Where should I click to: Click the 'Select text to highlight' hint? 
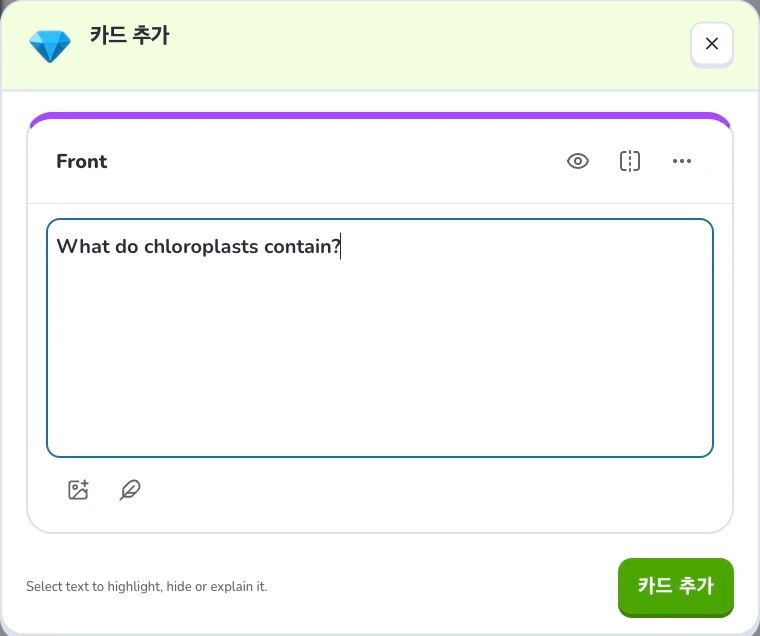click(x=146, y=587)
